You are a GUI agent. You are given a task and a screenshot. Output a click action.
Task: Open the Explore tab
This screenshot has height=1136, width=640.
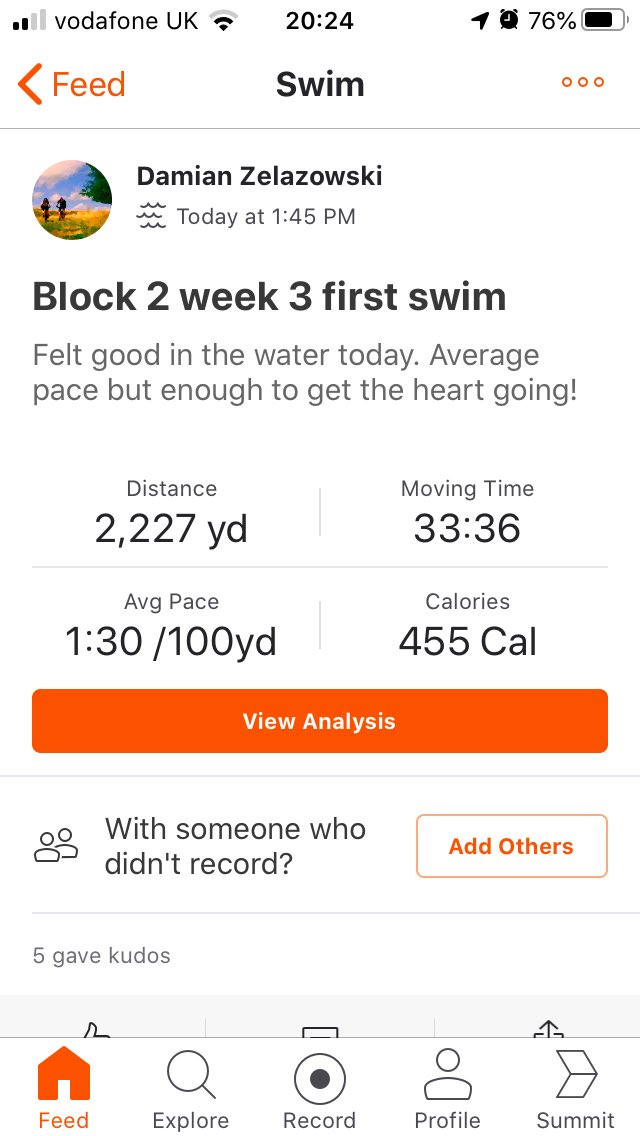point(191,1088)
